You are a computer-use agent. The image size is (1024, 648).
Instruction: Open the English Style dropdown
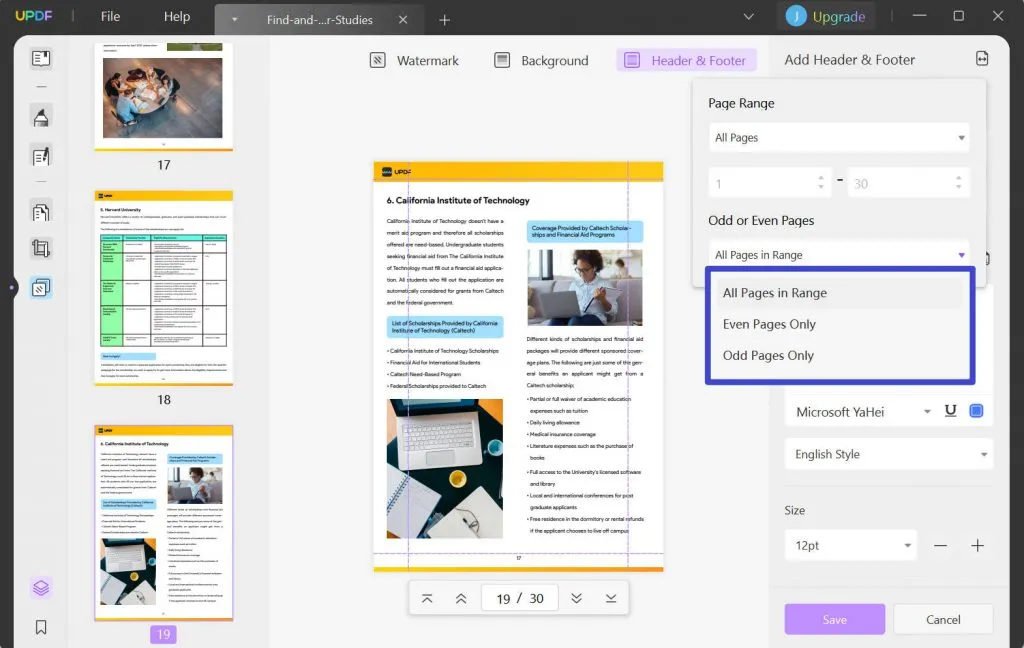889,454
